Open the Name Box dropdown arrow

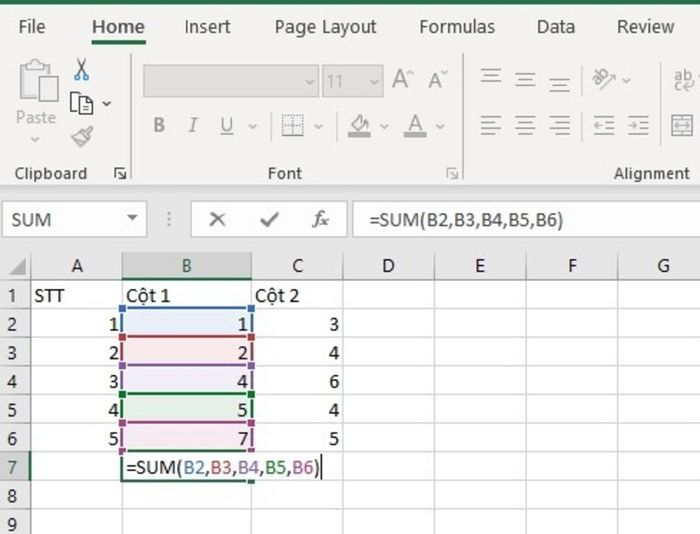(132, 218)
